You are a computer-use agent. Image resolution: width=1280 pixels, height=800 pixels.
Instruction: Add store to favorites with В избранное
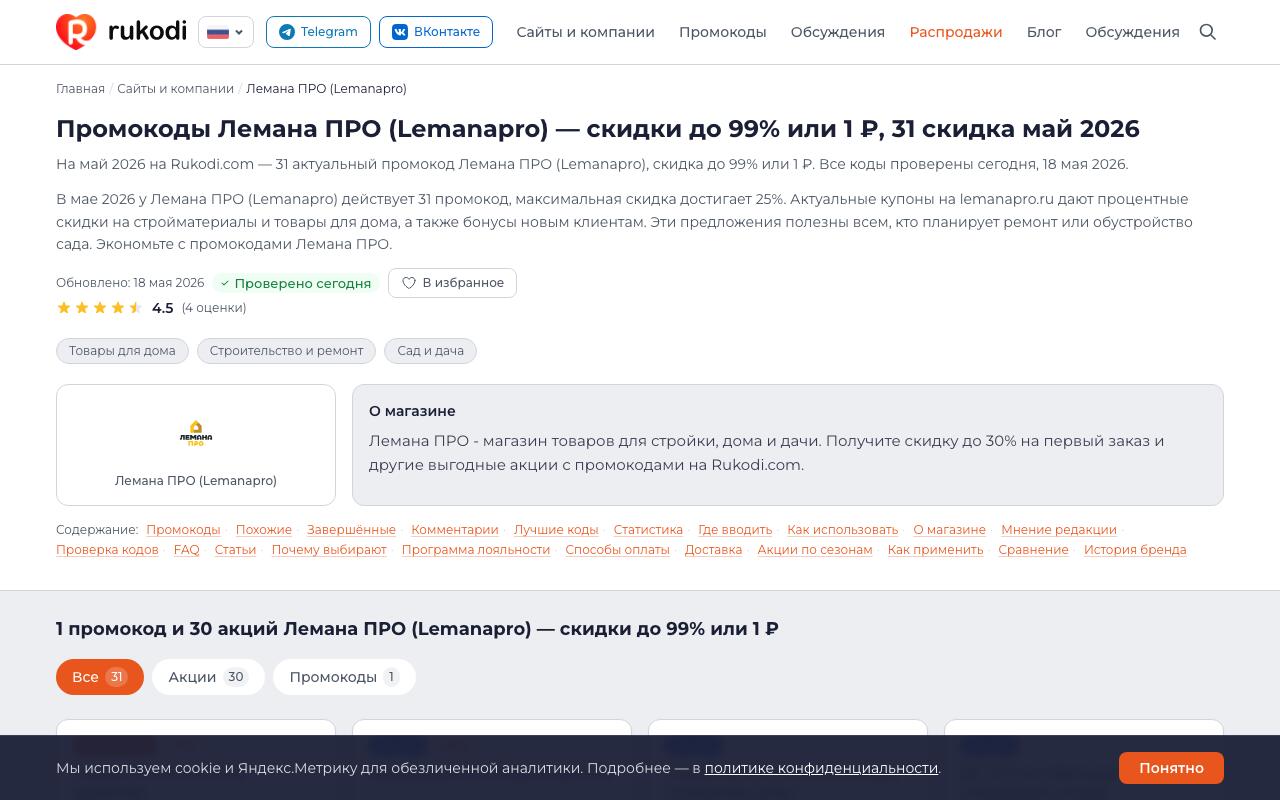(452, 283)
